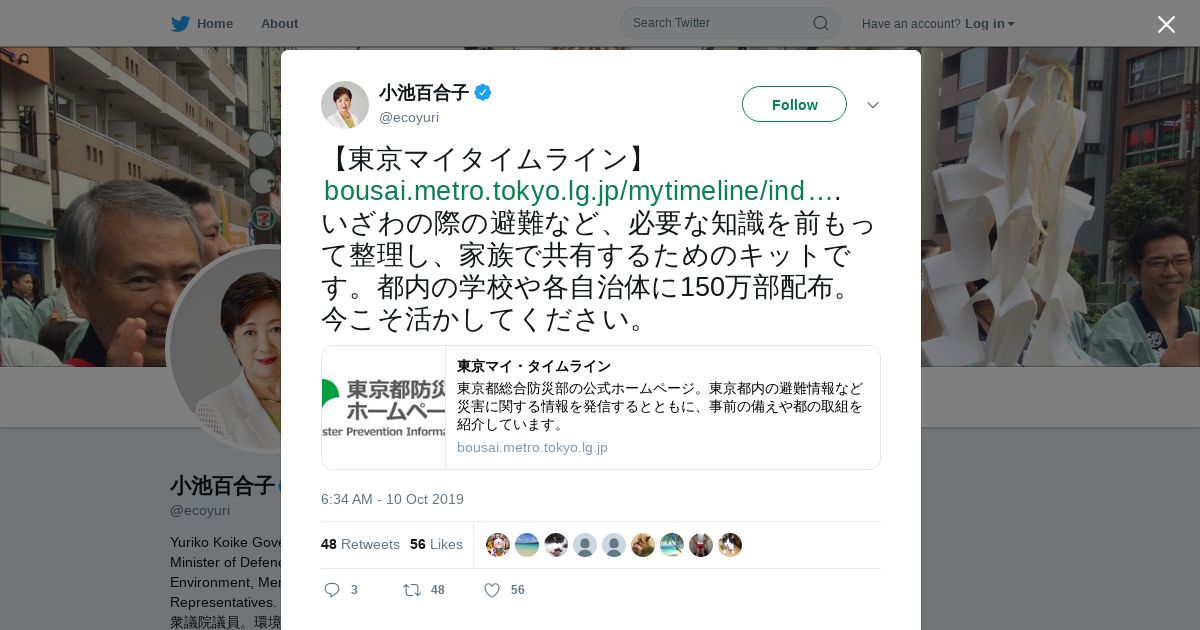Click the Twitter bird Home icon
The width and height of the screenshot is (1200, 630).
pos(180,23)
